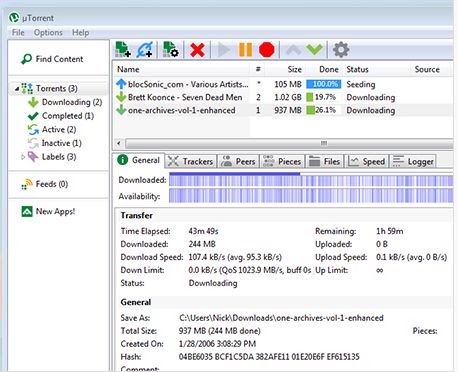458x372 pixels.
Task: Select Downloading (2) in sidebar
Action: [x=72, y=102]
